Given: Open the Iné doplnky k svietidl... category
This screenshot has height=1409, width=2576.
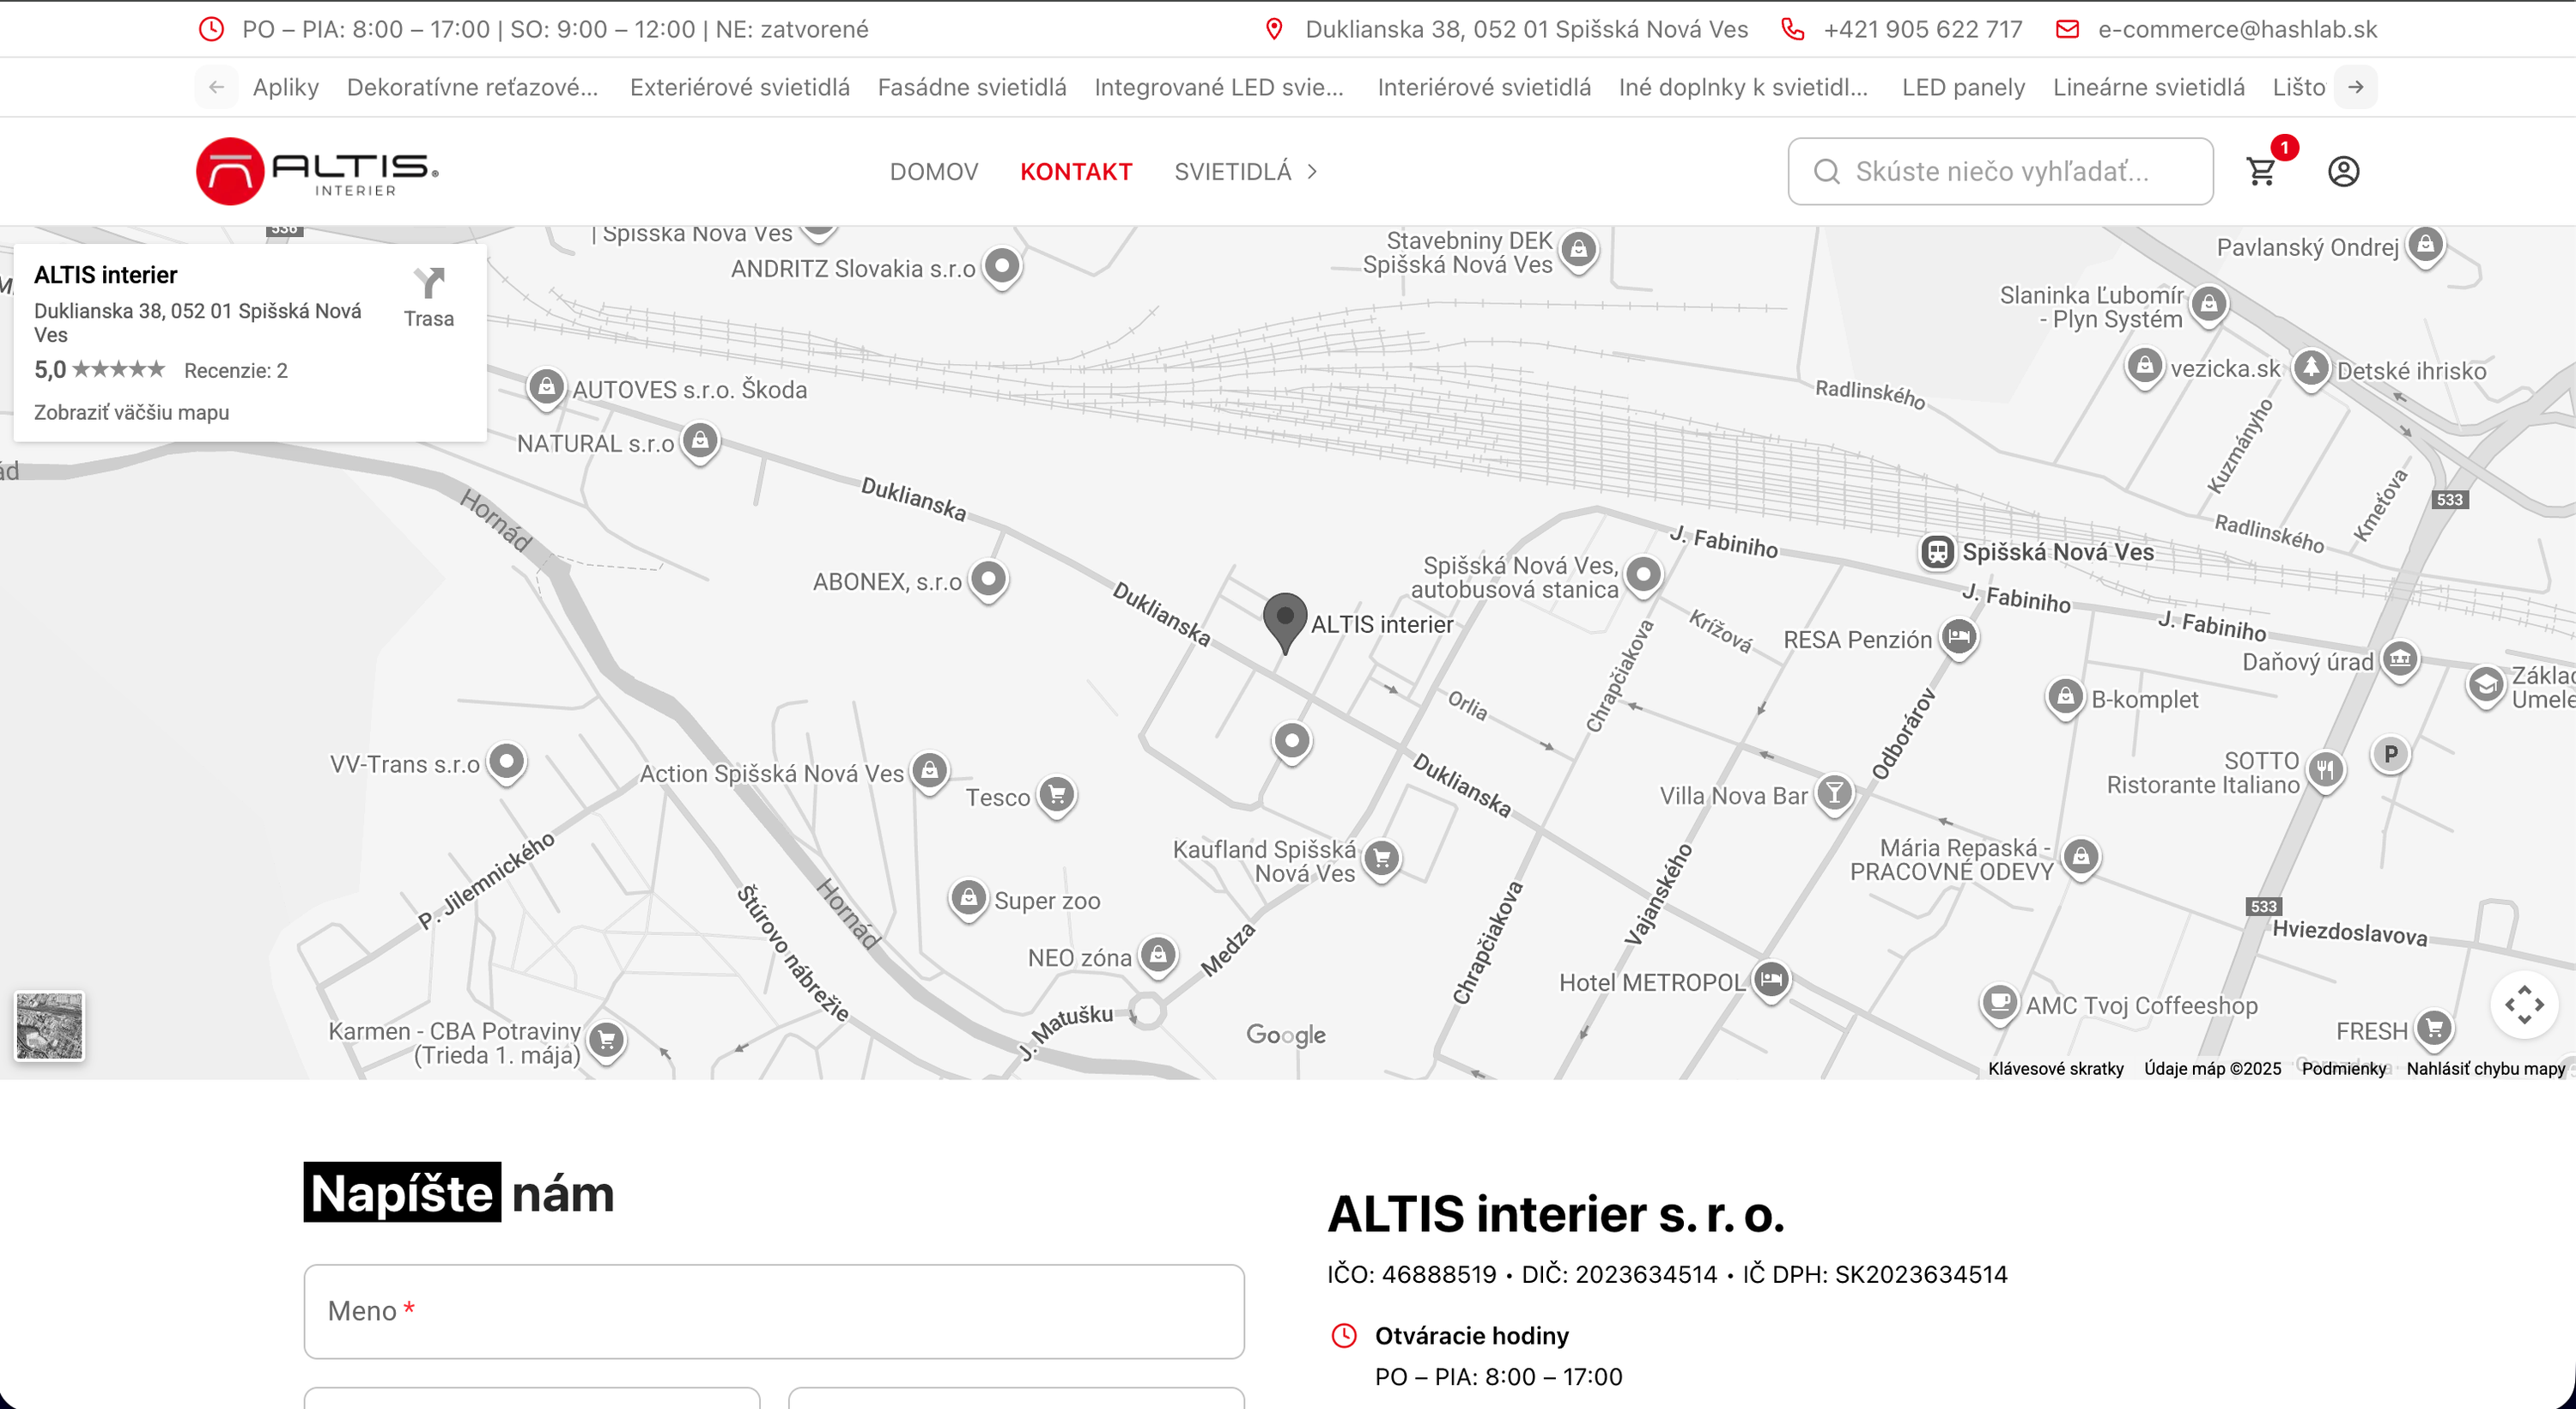Looking at the screenshot, I should (1743, 87).
